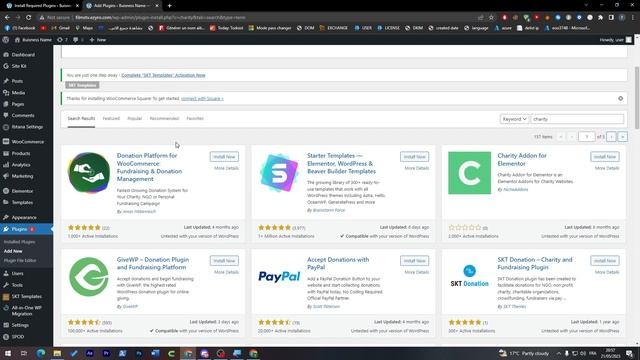The width and height of the screenshot is (640, 360).
Task: Open Microsoft Edge from the taskbar
Action: click(x=41, y=353)
